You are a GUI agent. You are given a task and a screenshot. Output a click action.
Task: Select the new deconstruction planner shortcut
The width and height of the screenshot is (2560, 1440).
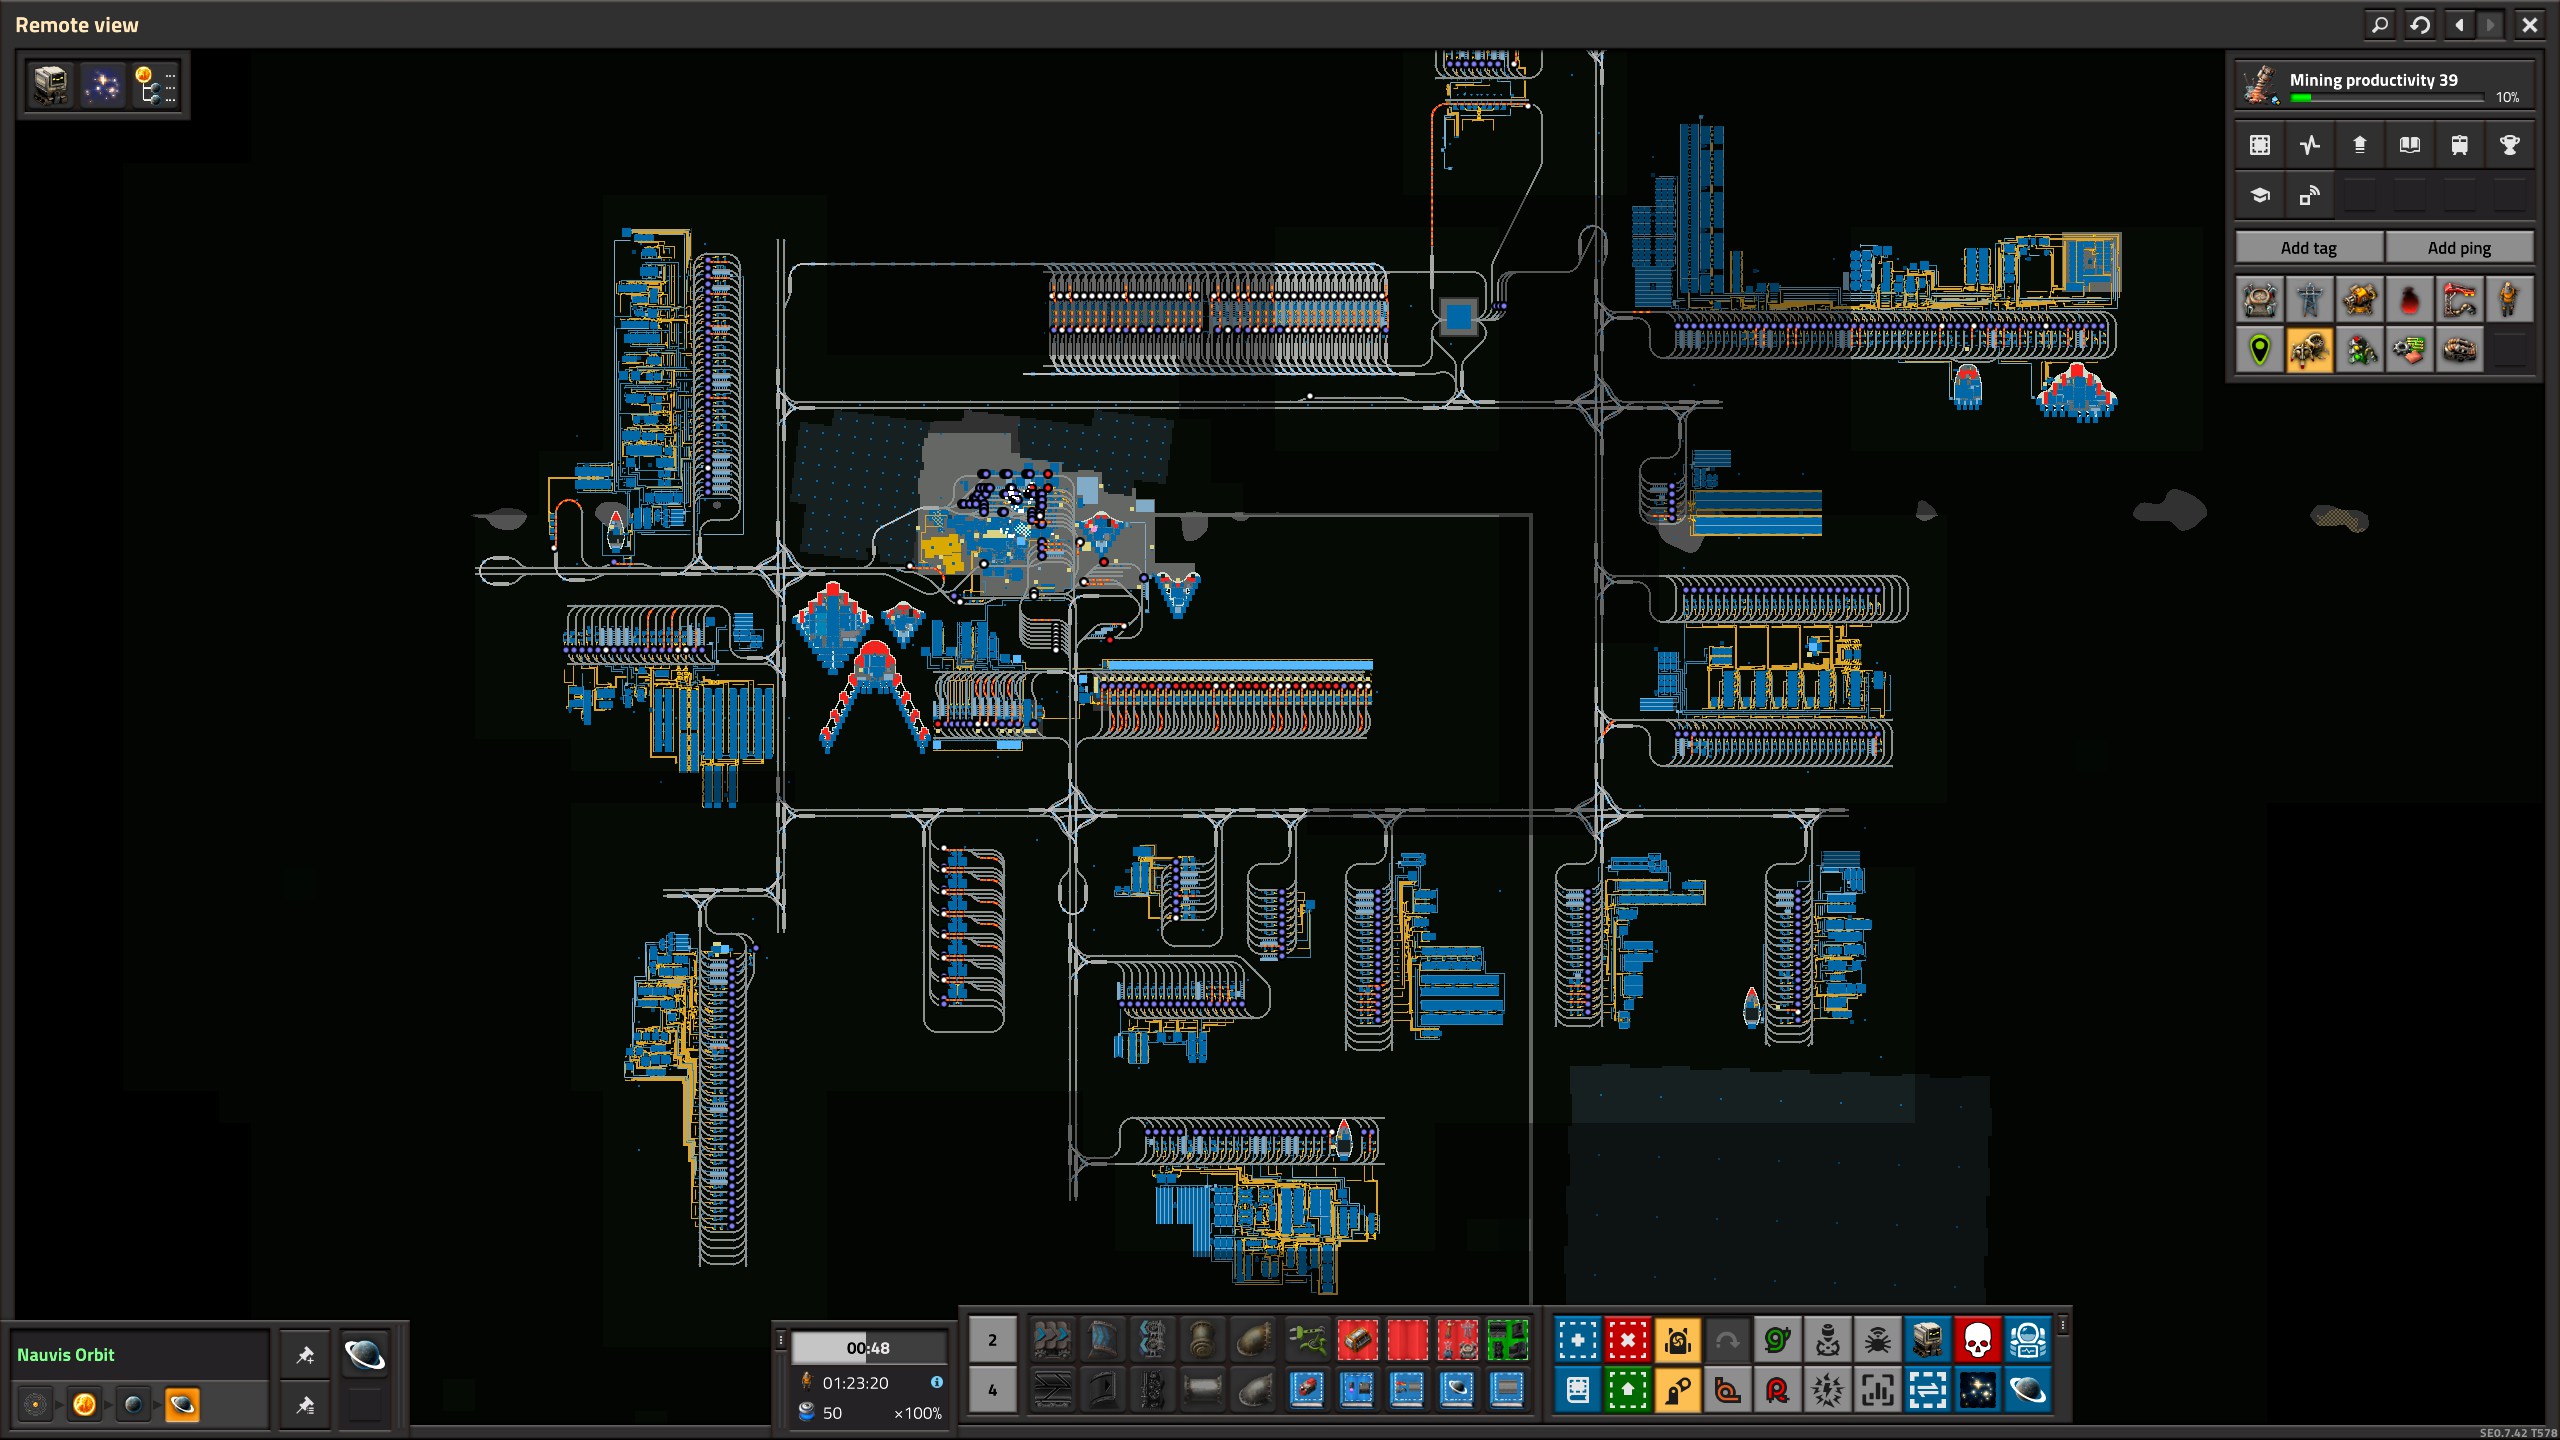click(1627, 1340)
